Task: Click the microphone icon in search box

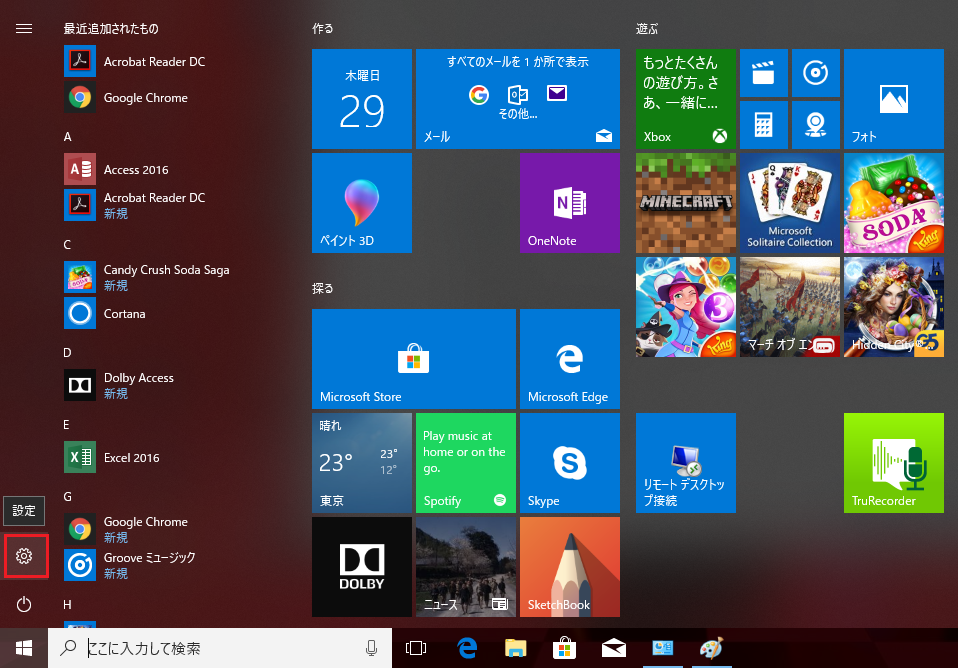Action: 371,648
